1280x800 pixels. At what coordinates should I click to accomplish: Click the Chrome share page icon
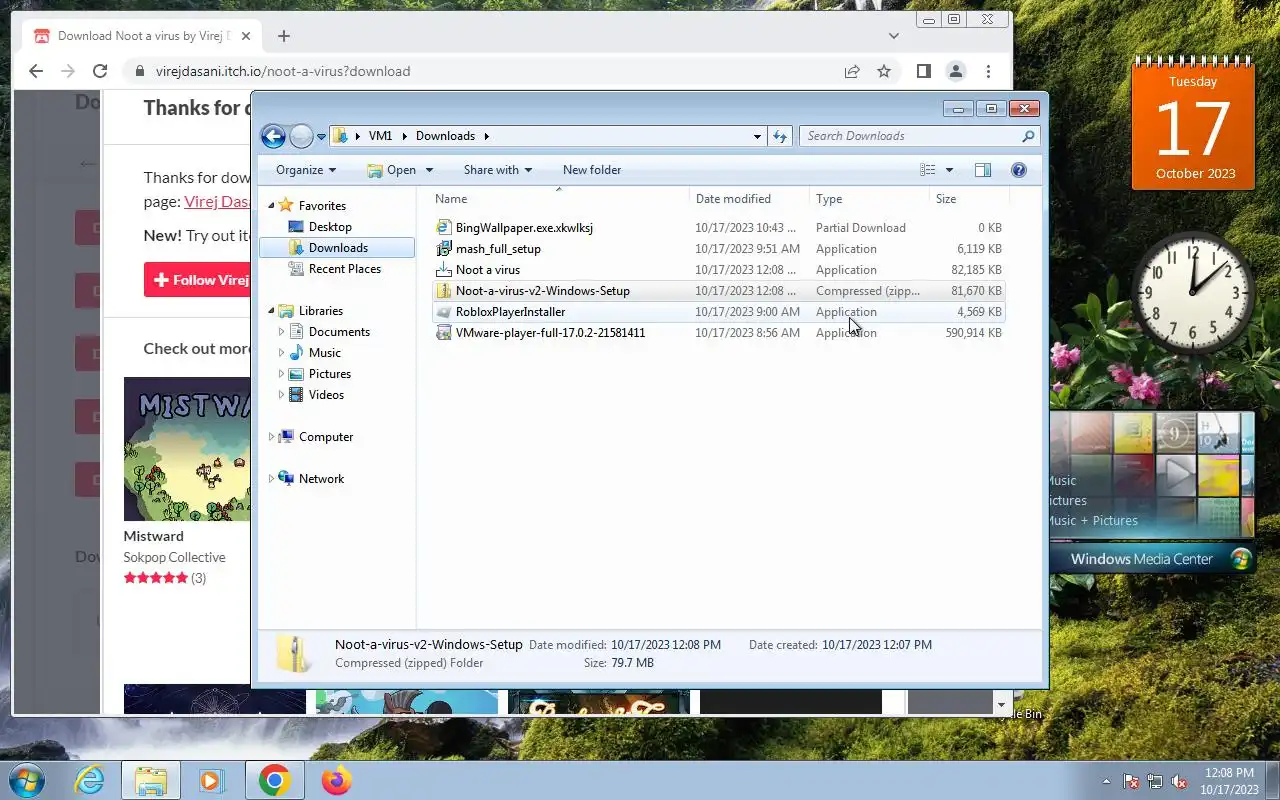[852, 71]
